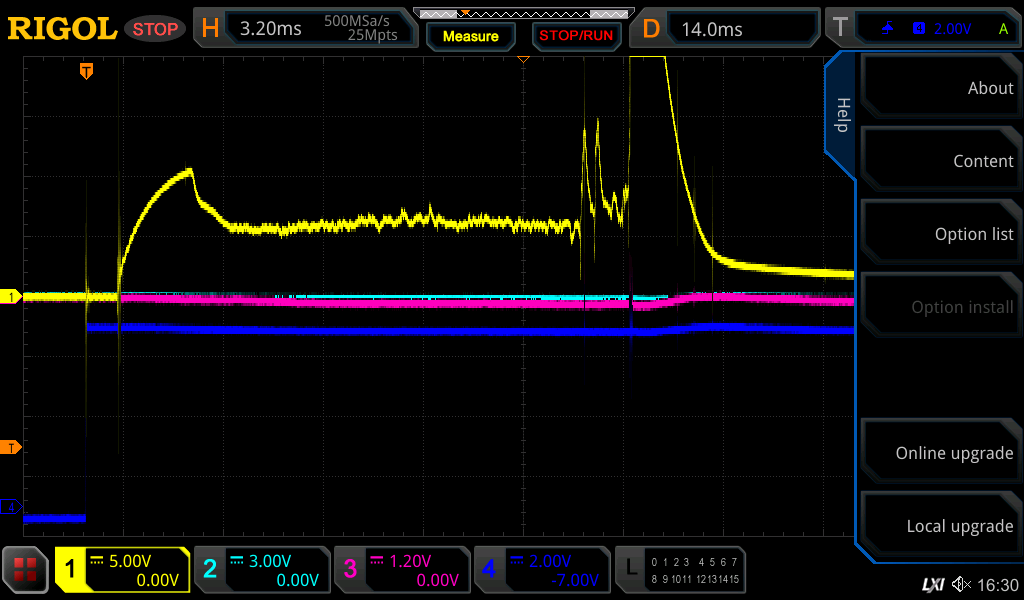Click the LXI network status icon
The image size is (1024, 600).
pos(932,584)
